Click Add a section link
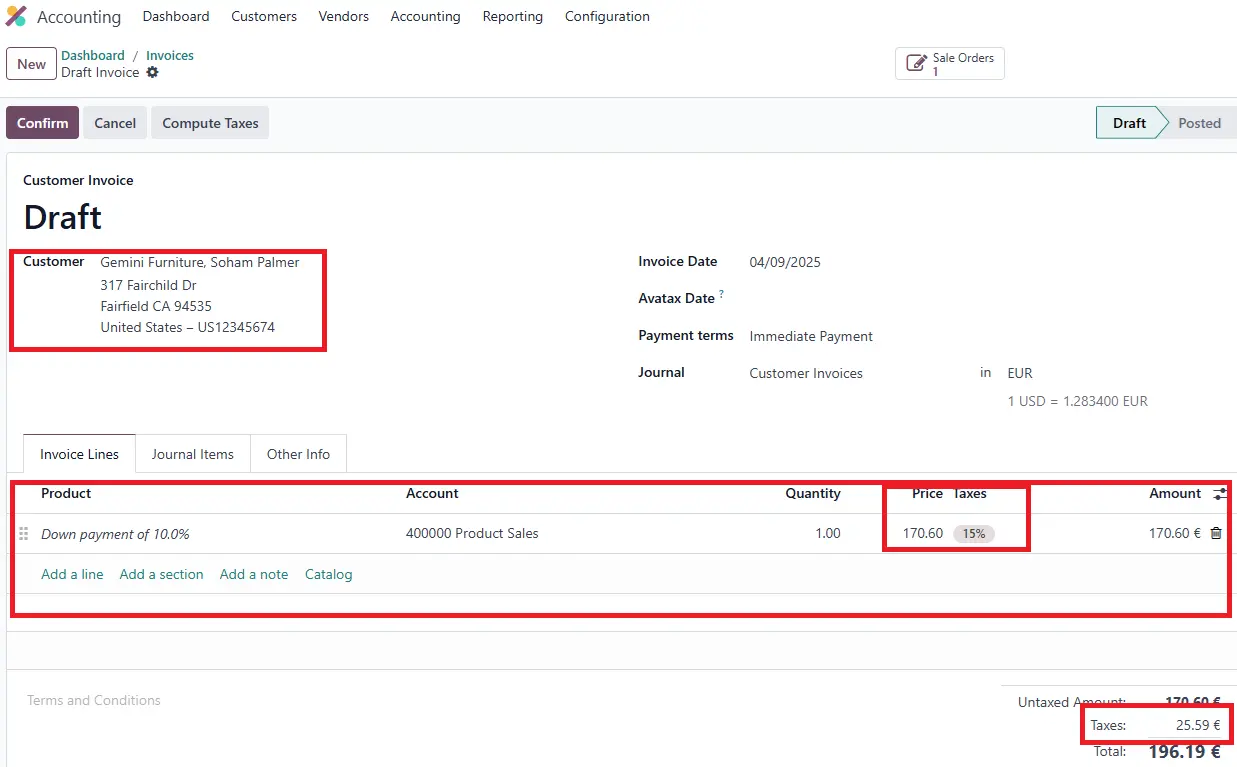This screenshot has width=1237, height=767. pyautogui.click(x=161, y=574)
